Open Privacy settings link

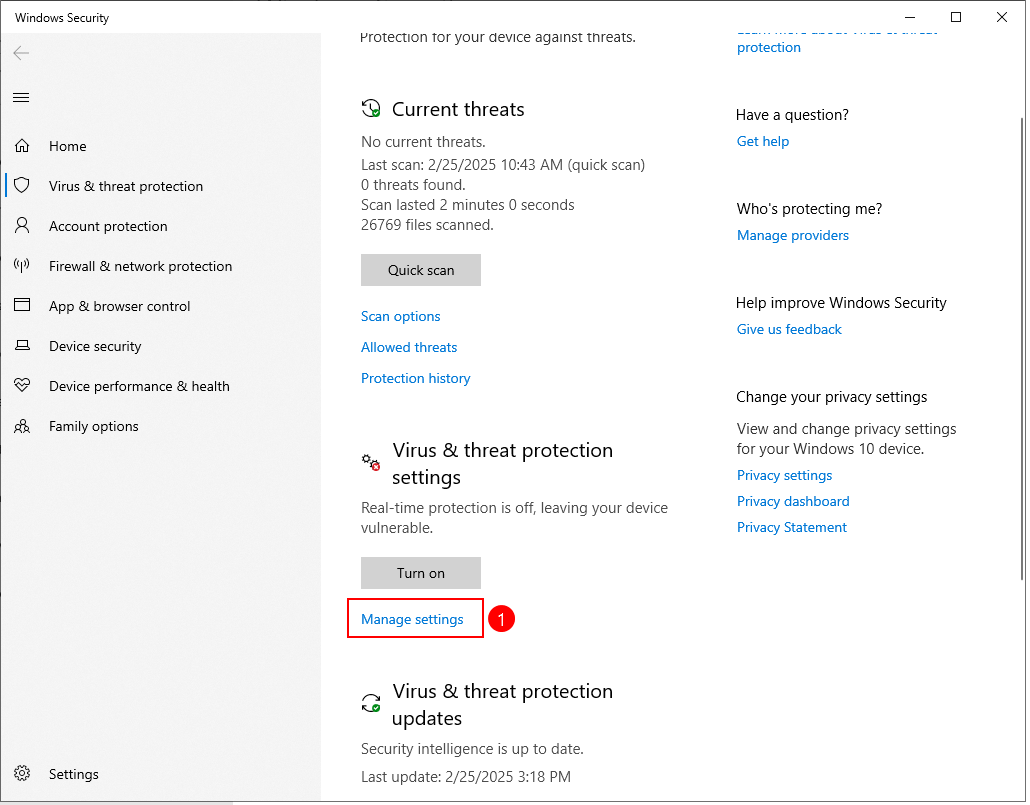(784, 475)
